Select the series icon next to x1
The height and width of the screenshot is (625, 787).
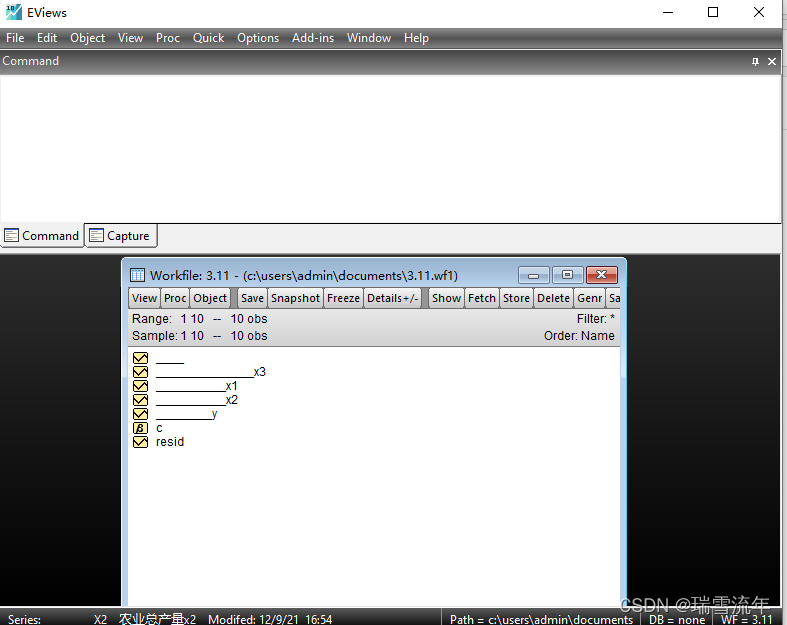click(141, 386)
